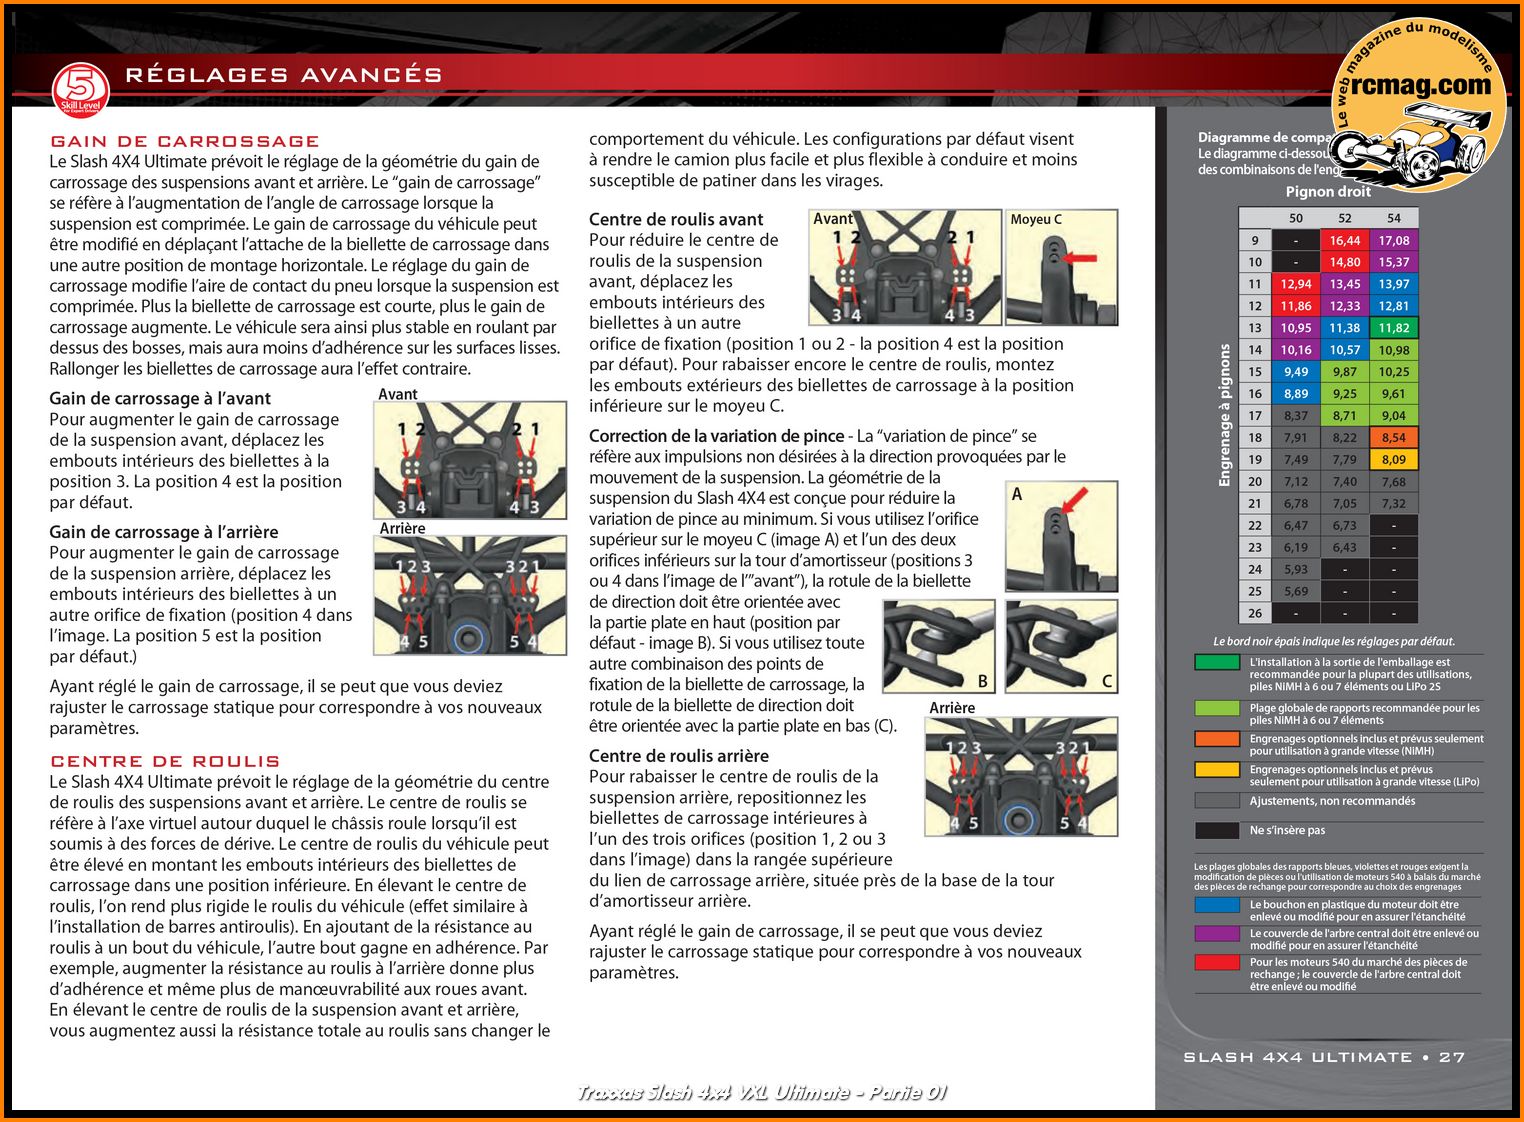Click bold 'Correction de la variation de pince'

pos(717,436)
